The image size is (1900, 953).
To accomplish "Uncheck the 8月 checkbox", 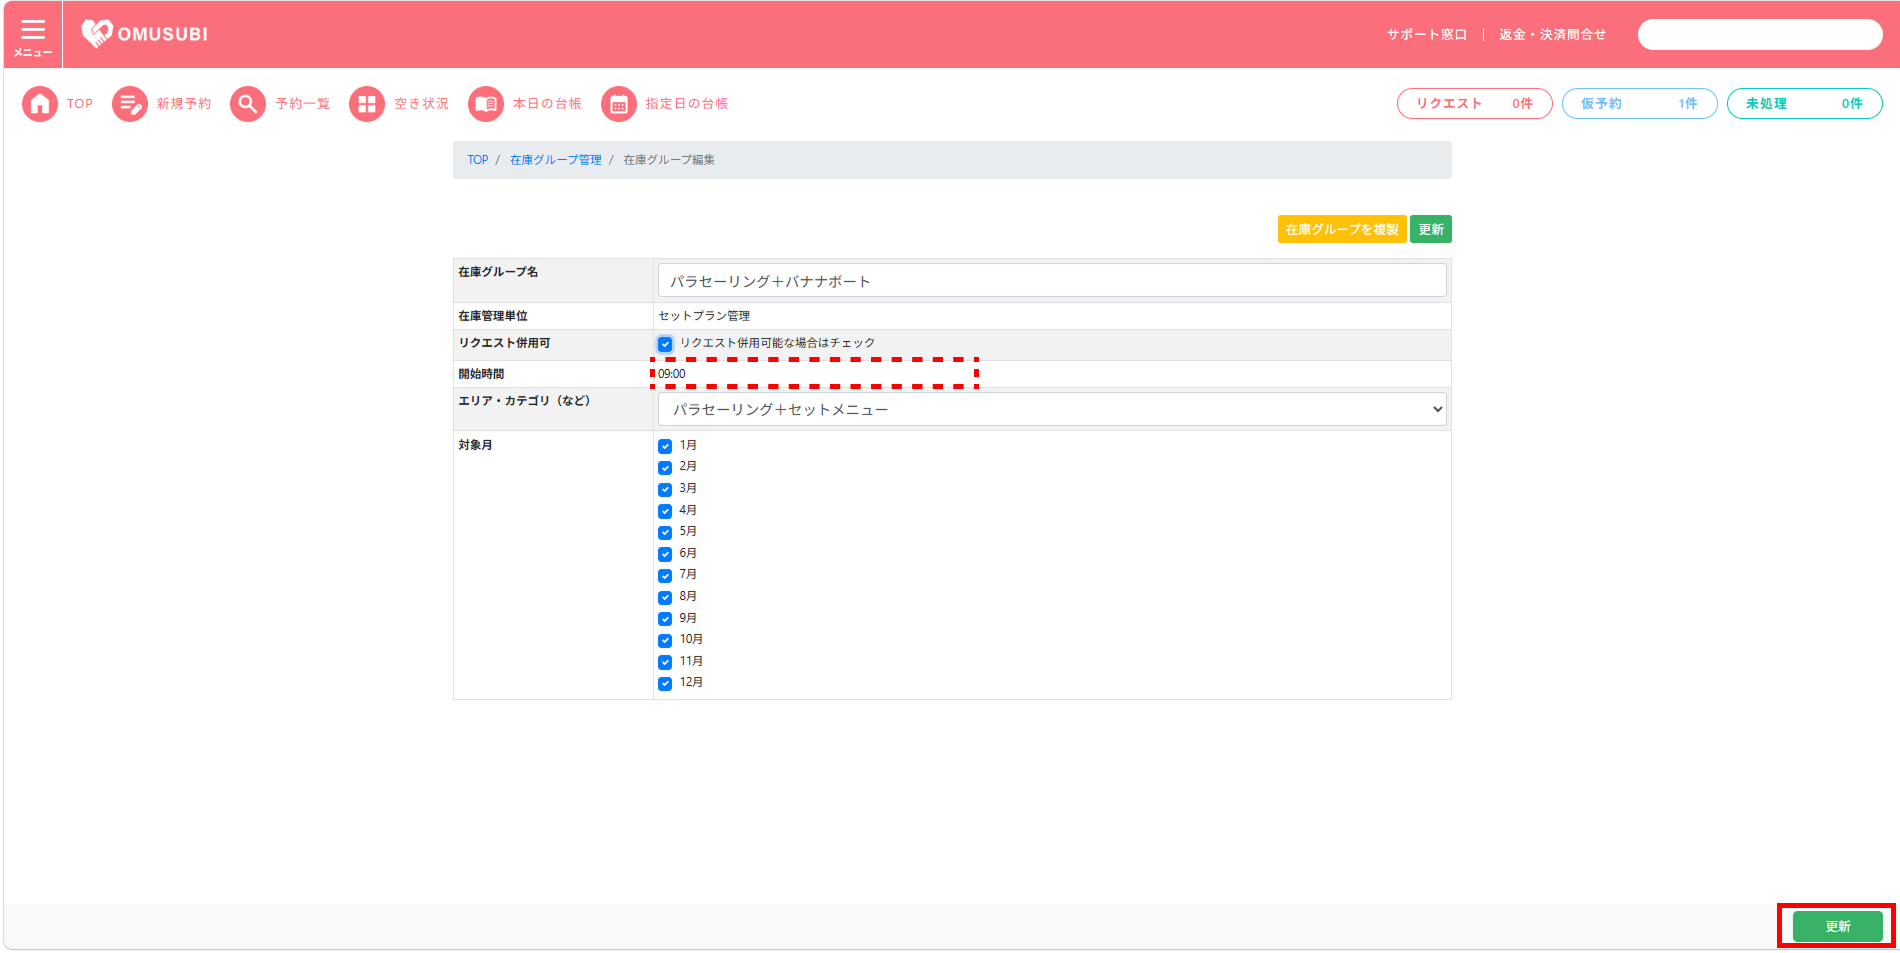I will [665, 597].
